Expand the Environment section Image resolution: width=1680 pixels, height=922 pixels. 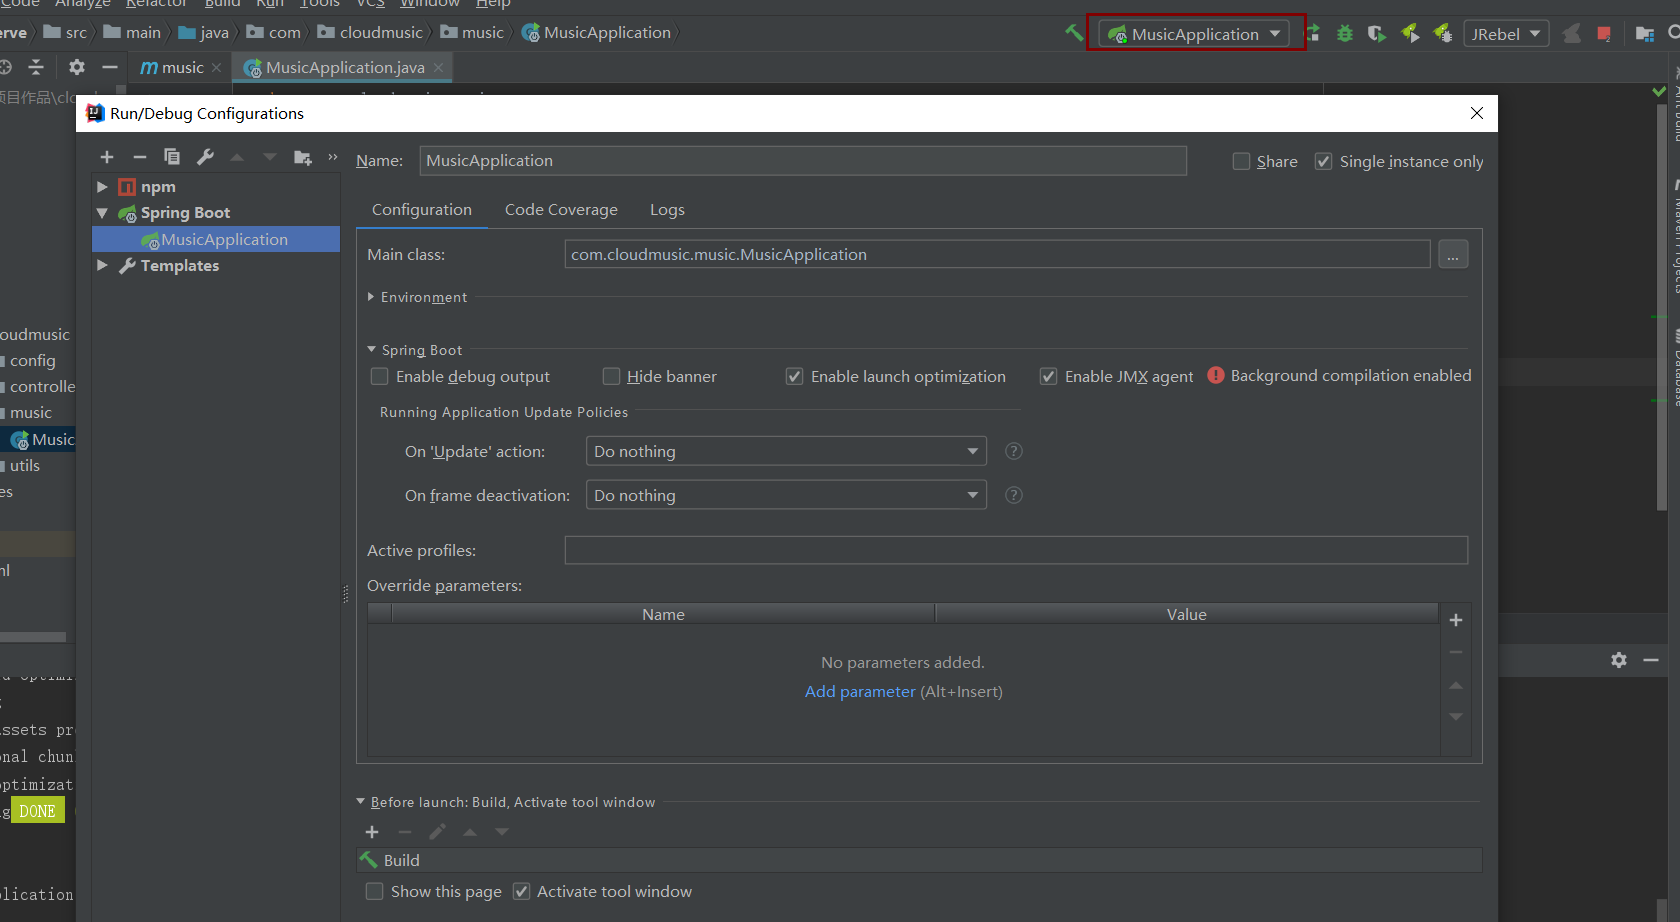tap(371, 297)
